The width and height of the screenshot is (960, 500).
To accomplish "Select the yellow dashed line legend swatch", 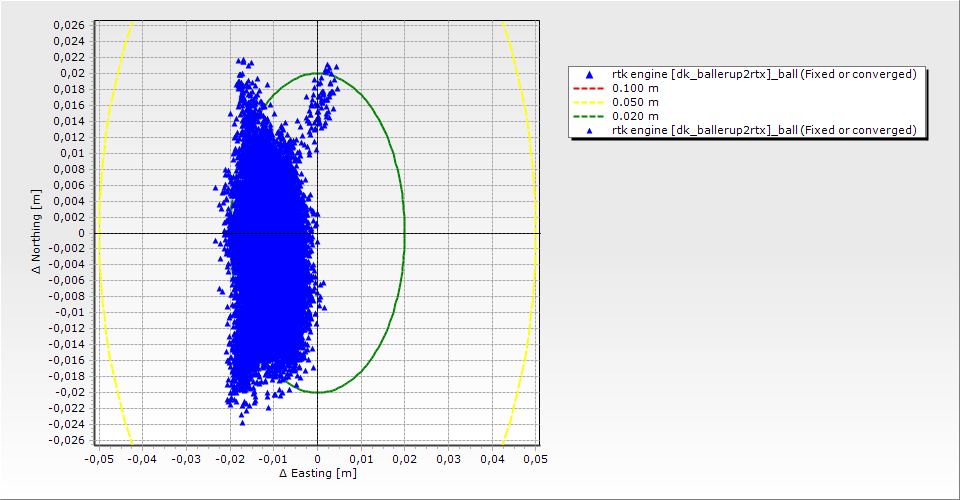I will [589, 102].
